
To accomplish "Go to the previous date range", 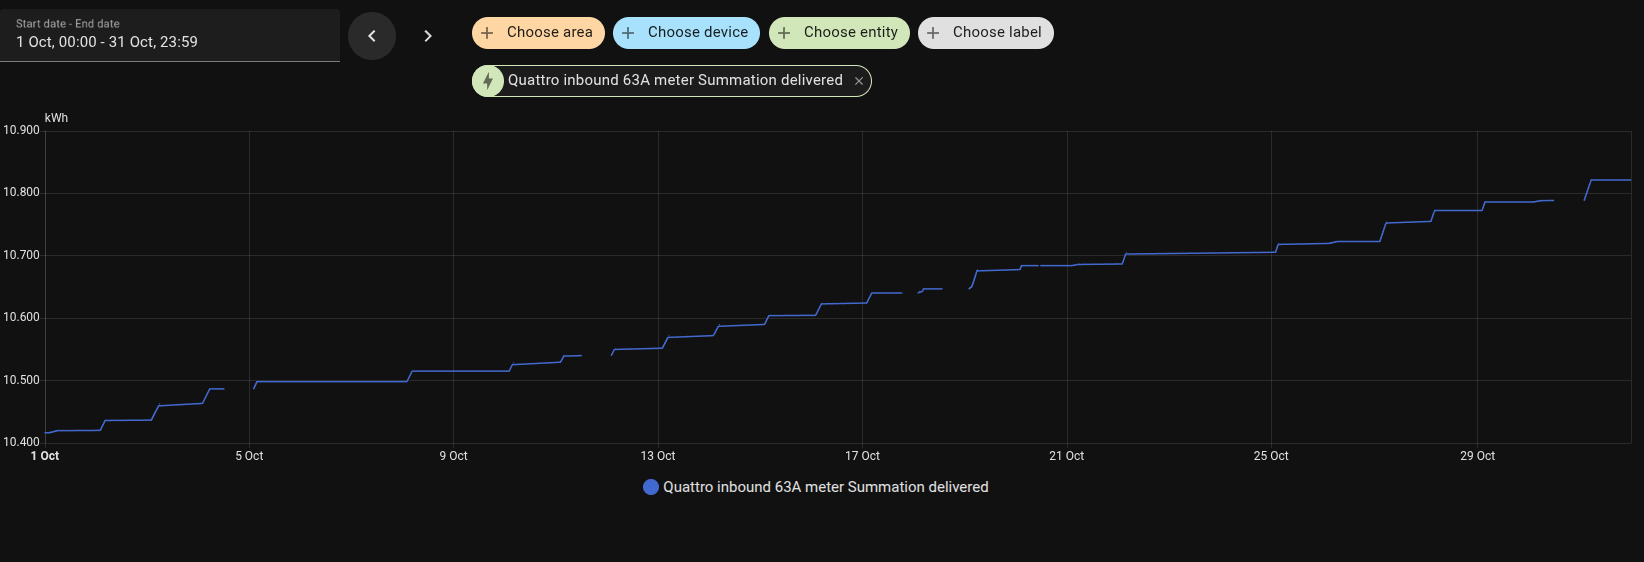I will (372, 36).
